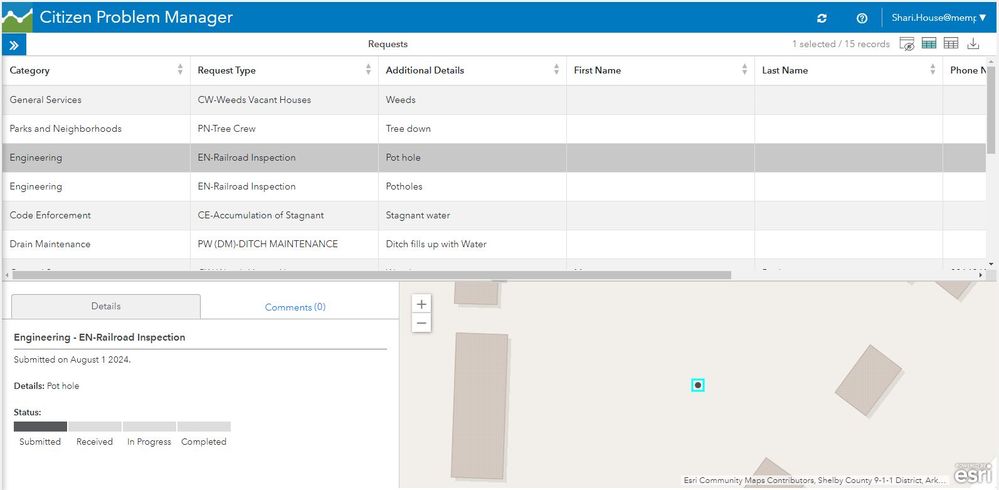Image resolution: width=999 pixels, height=490 pixels.
Task: Download records with the export icon
Action: pos(973,44)
